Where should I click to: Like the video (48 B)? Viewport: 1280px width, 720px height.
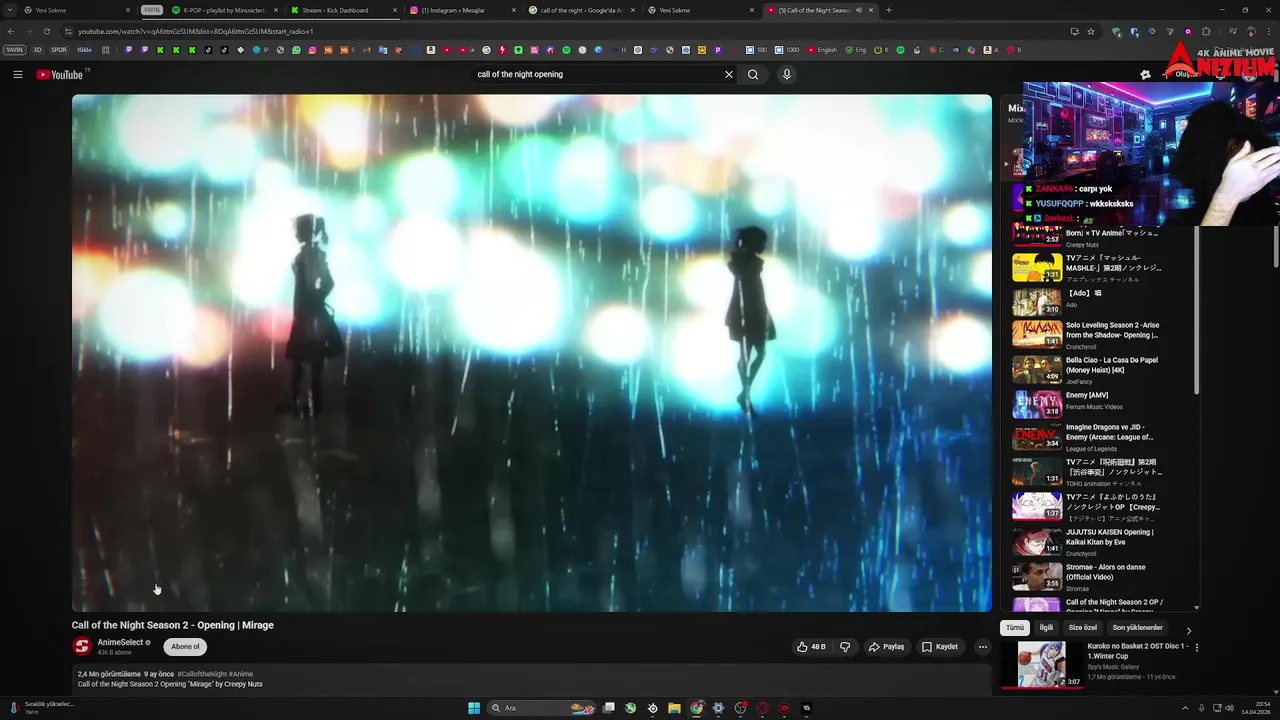811,647
